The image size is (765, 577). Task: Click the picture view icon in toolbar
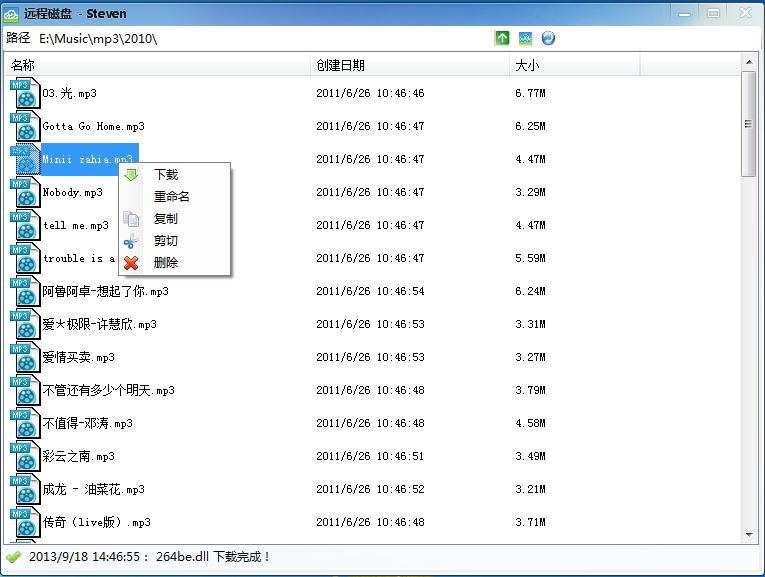(525, 38)
